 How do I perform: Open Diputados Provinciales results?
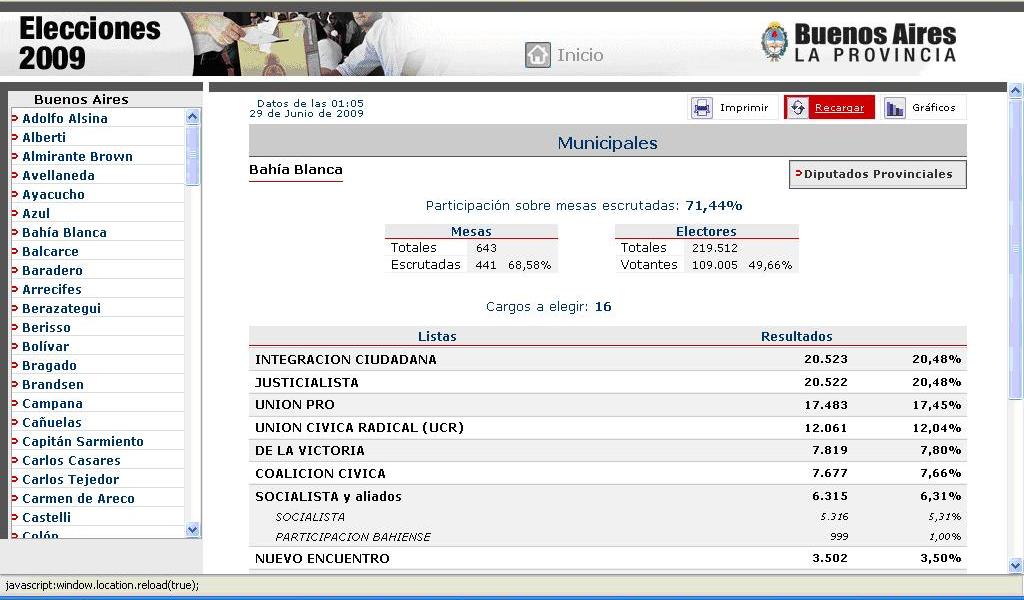coord(878,174)
